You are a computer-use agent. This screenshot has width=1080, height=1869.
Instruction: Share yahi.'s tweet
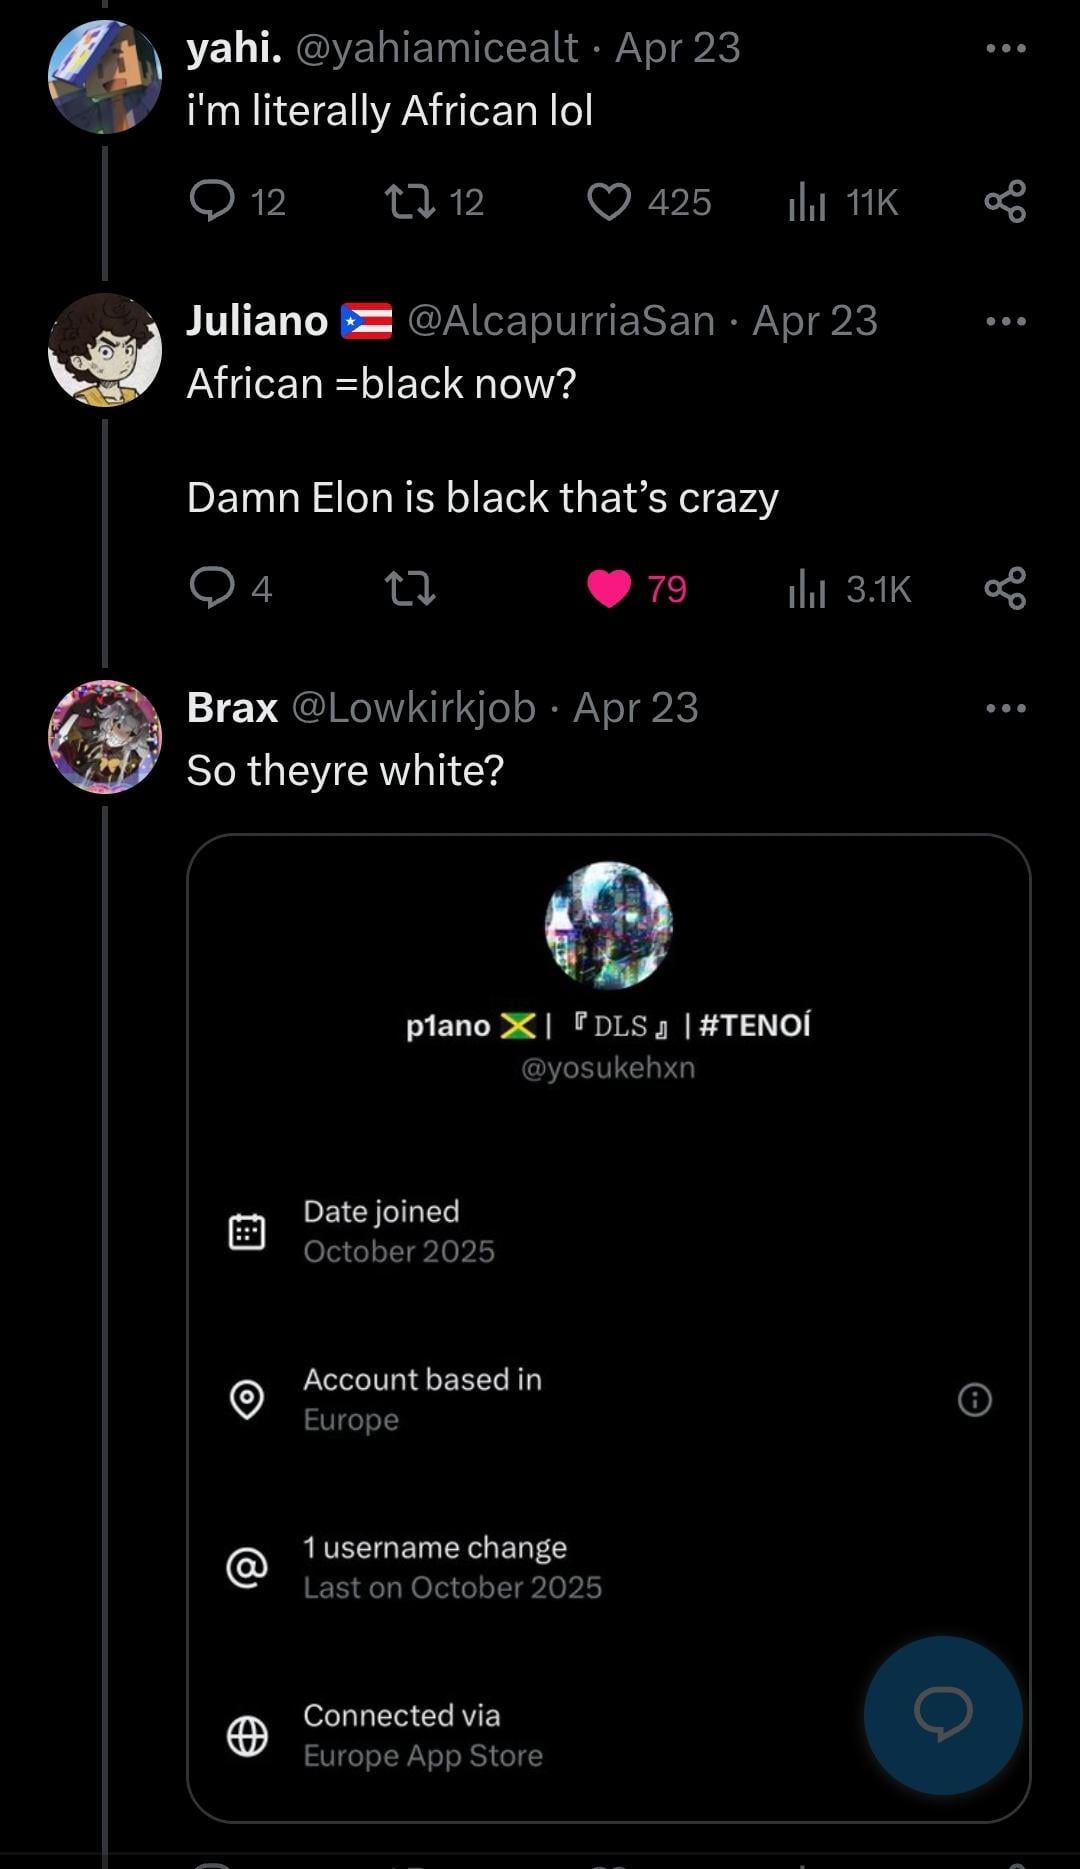point(1005,201)
